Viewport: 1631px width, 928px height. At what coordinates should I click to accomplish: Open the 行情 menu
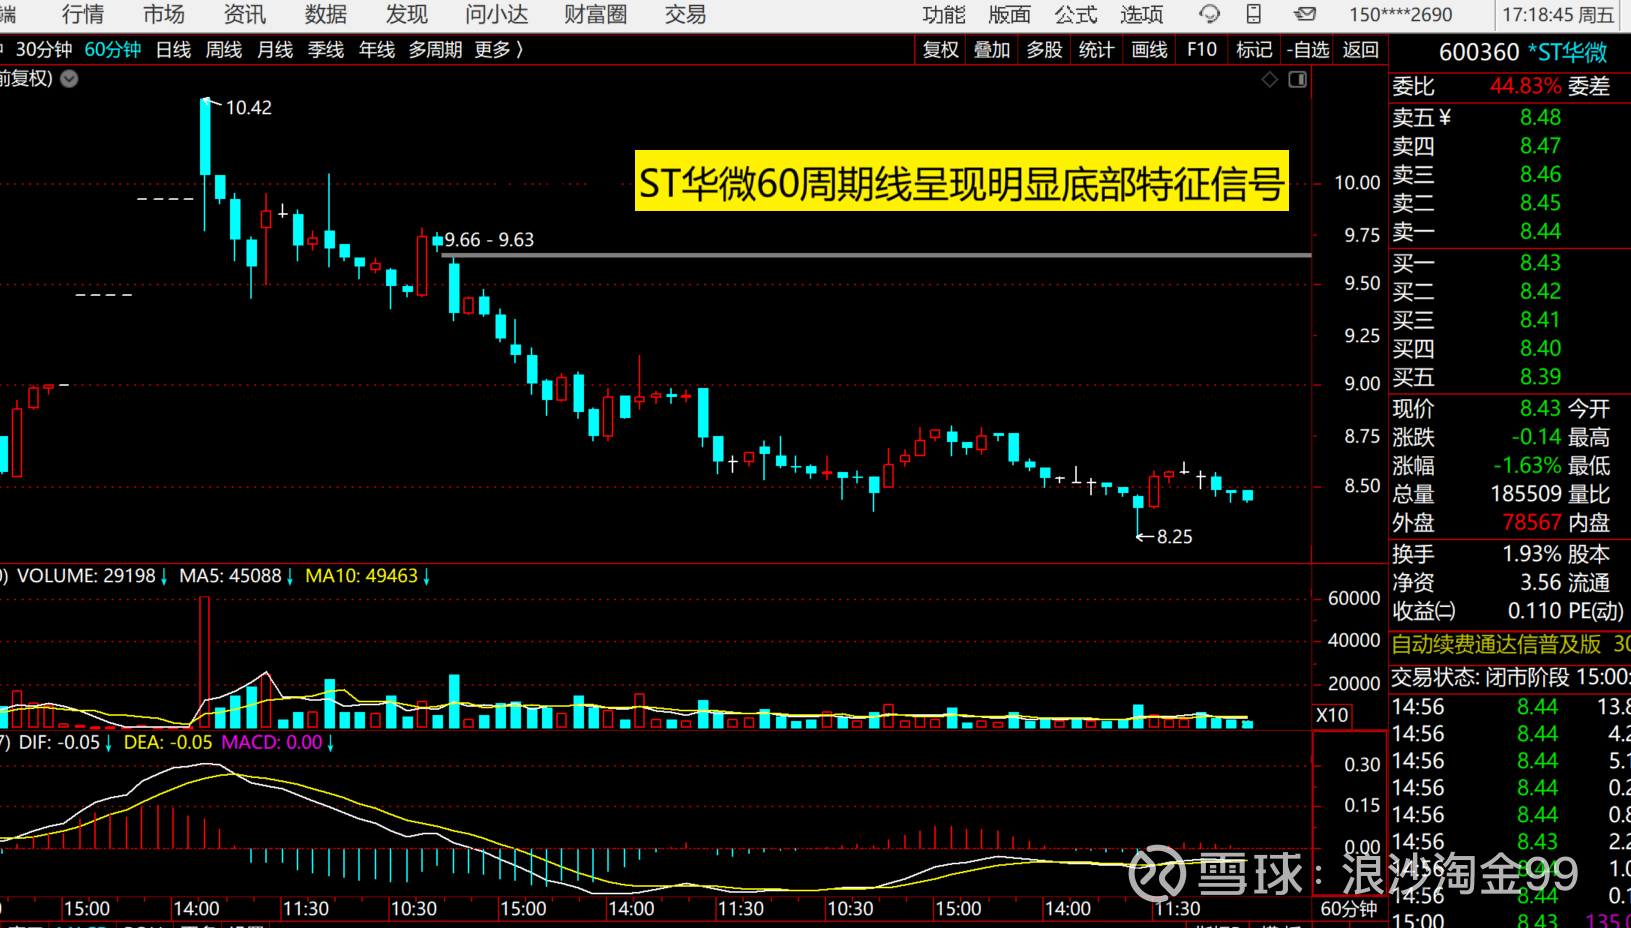[x=83, y=14]
